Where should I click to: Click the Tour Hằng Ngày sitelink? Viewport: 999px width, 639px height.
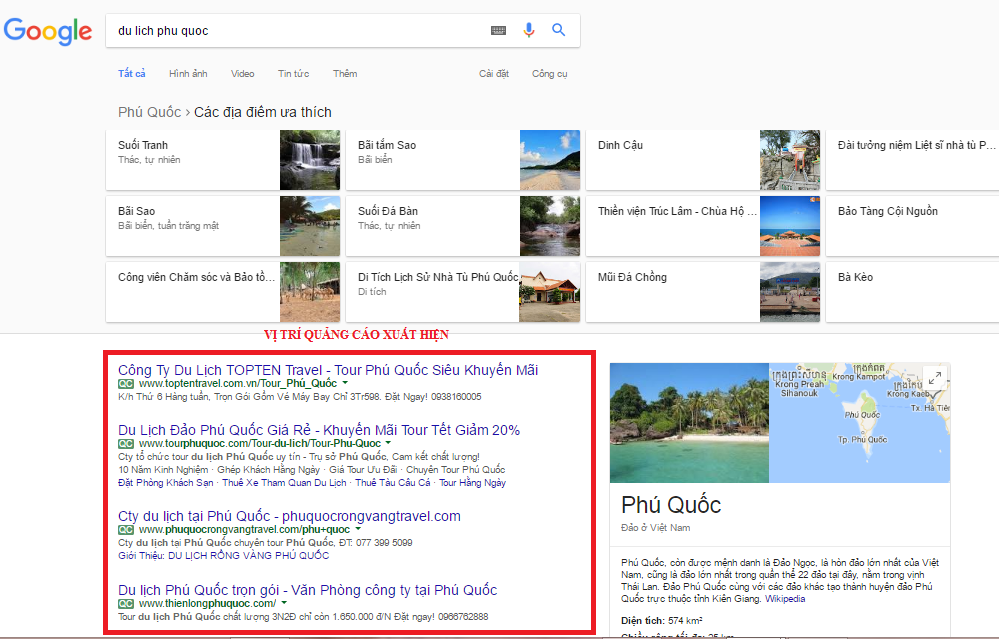pyautogui.click(x=472, y=483)
